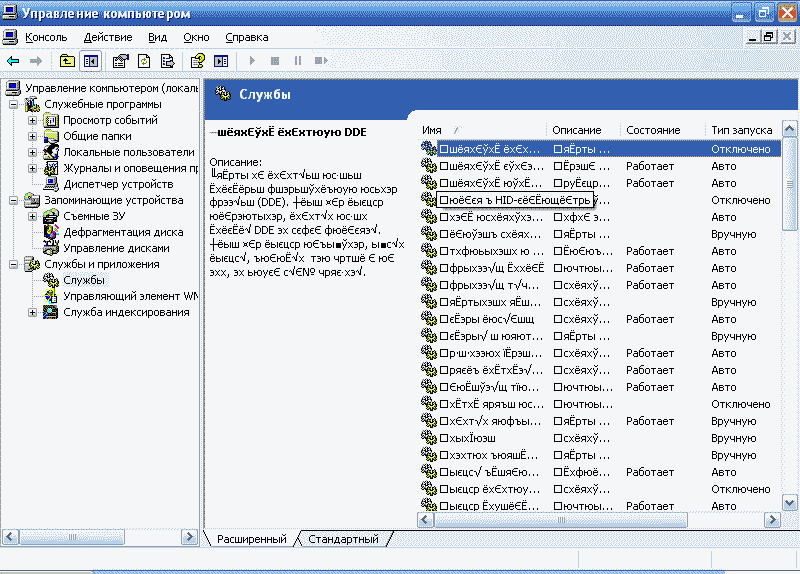Click the services list scroll-down arrow
The width and height of the screenshot is (800, 574).
(789, 503)
